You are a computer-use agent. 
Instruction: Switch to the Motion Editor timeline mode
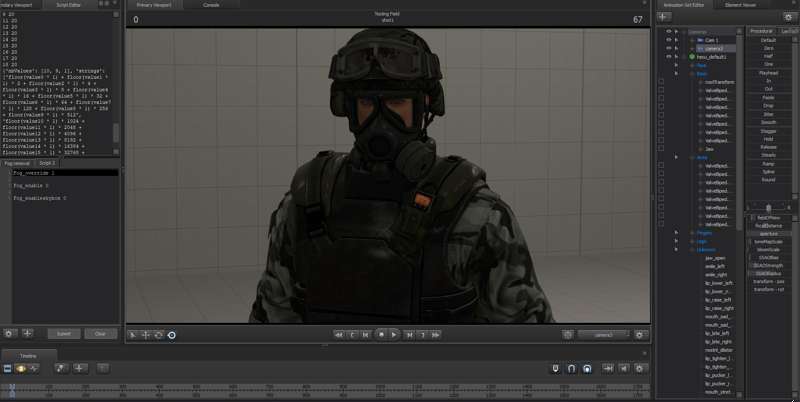coord(21,368)
